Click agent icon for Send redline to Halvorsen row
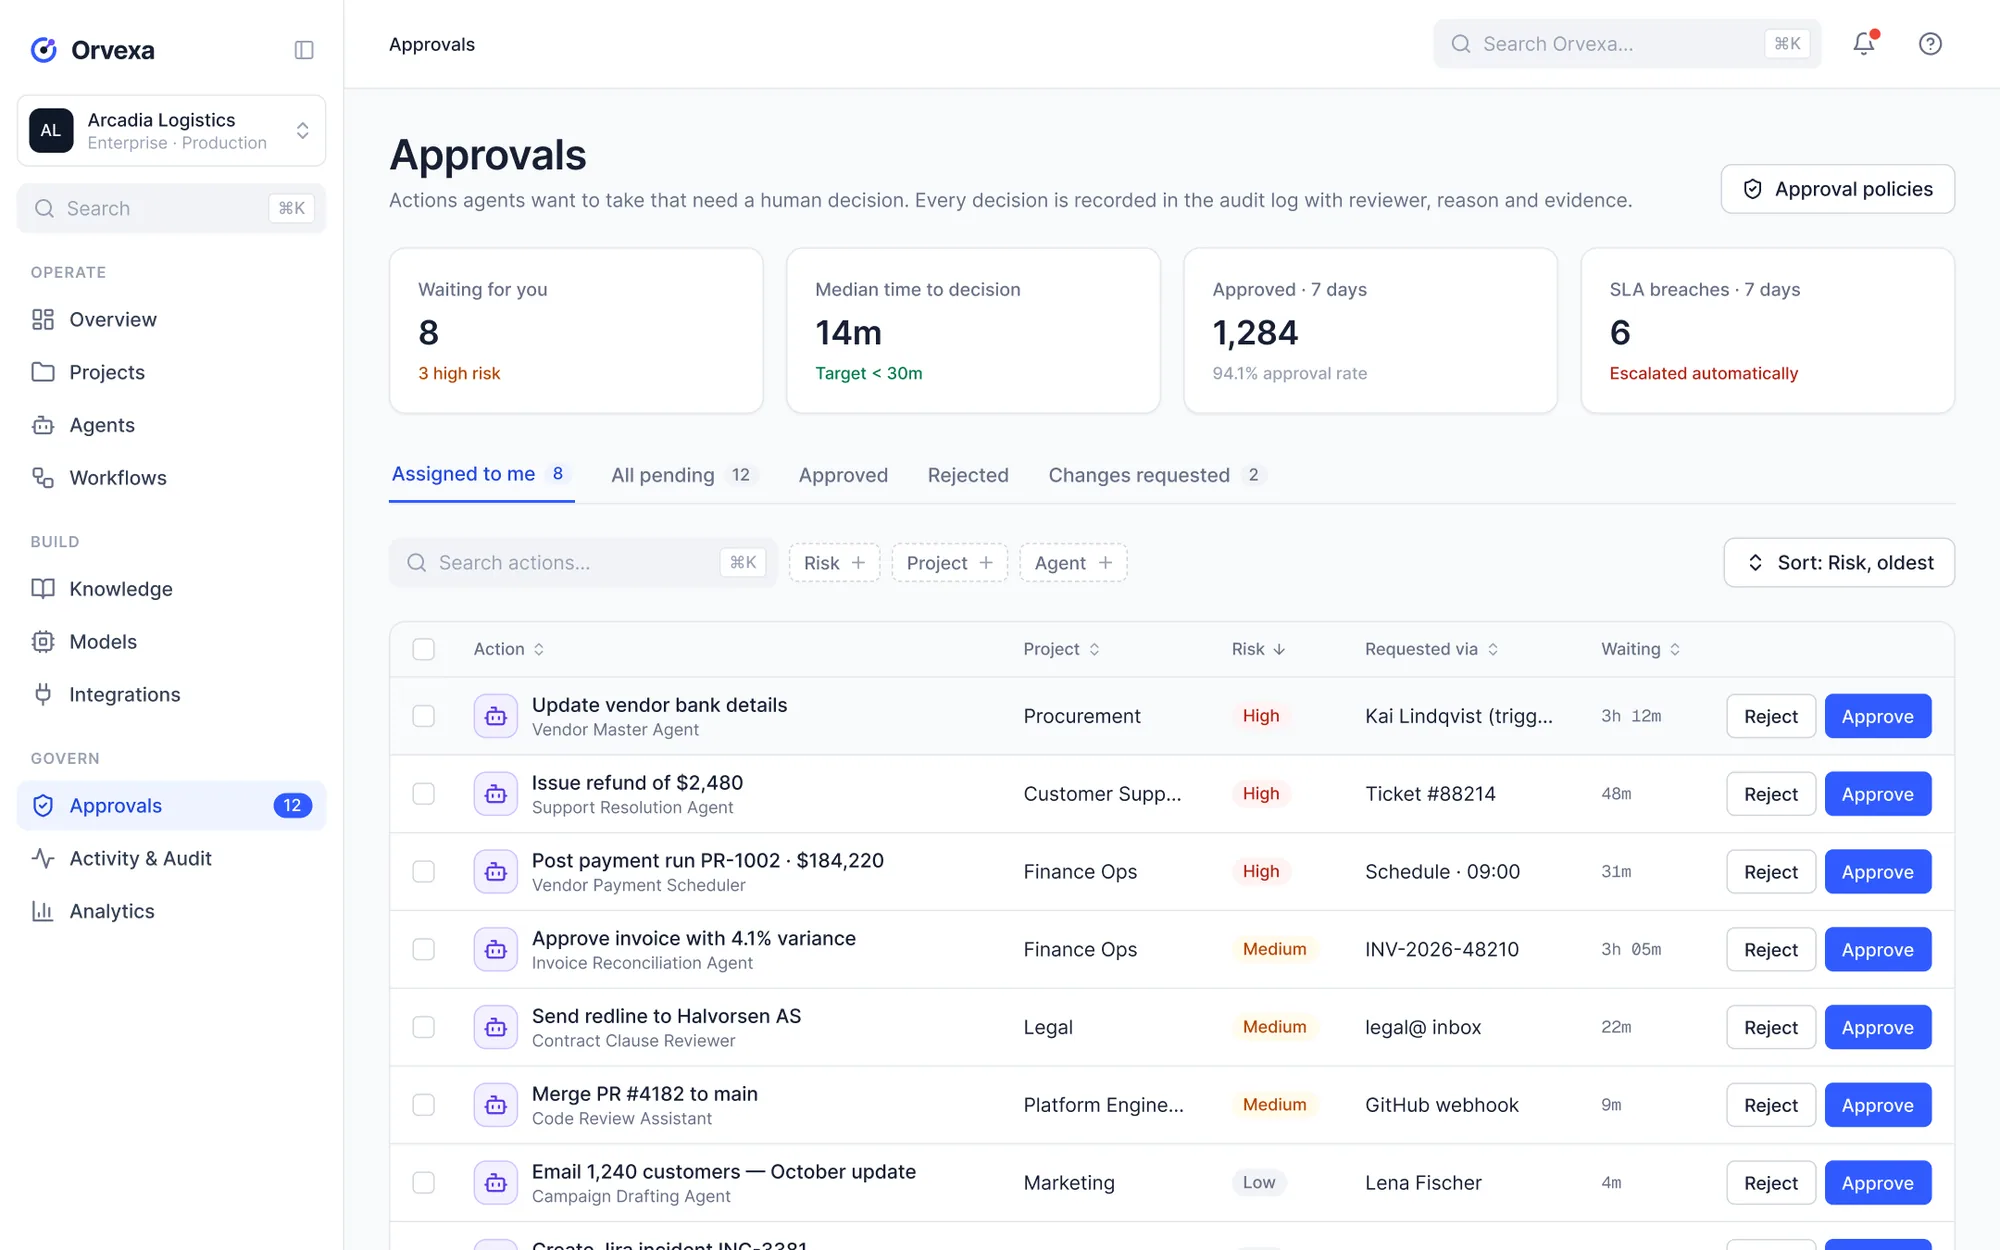This screenshot has height=1250, width=2000. (495, 1027)
